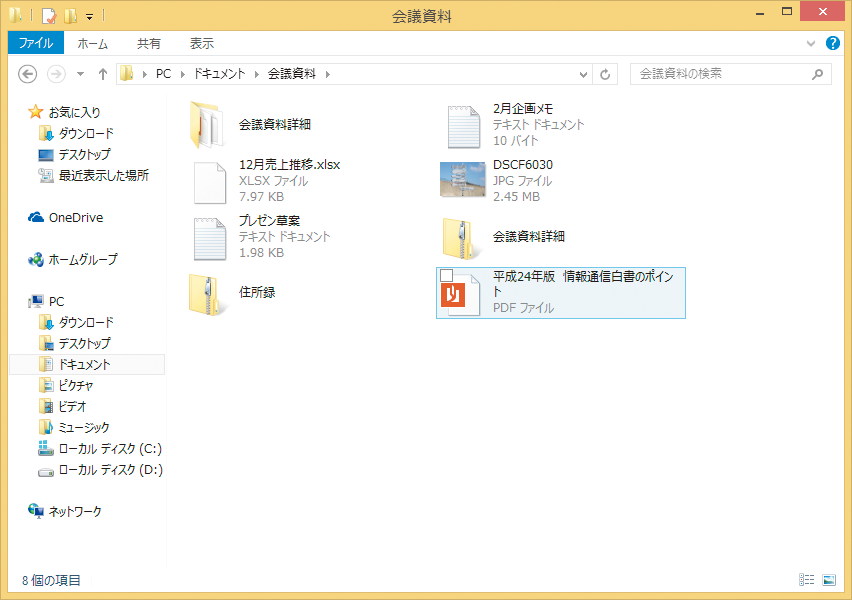Click the プレゼン草案 file name

pyautogui.click(x=270, y=221)
